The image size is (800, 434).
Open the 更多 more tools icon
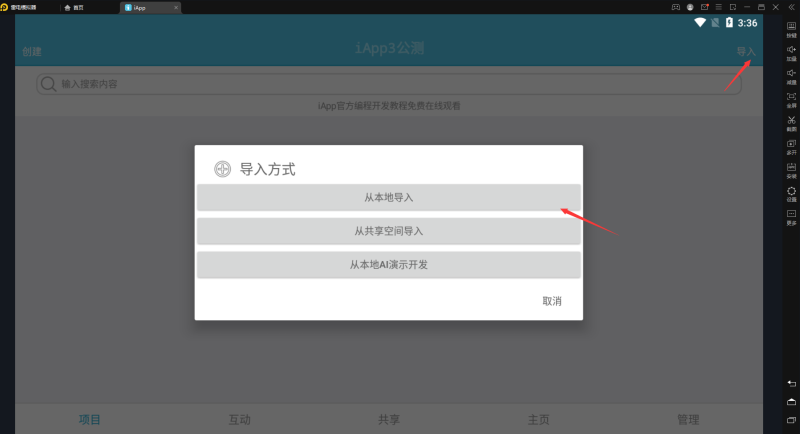click(791, 217)
